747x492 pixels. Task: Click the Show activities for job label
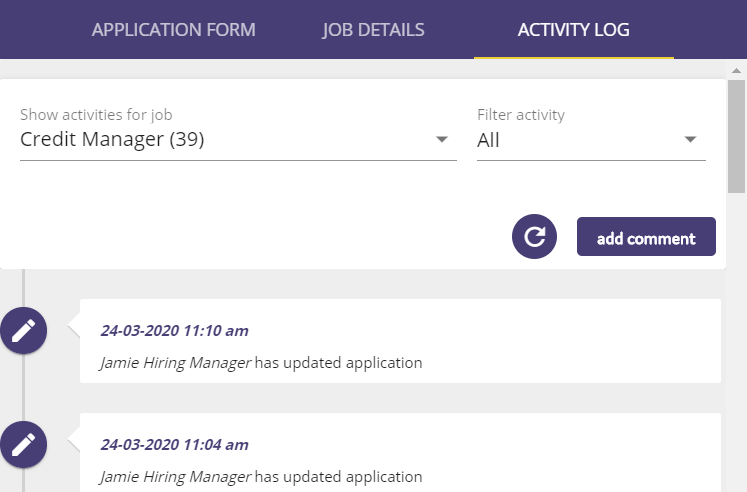pyautogui.click(x=96, y=115)
